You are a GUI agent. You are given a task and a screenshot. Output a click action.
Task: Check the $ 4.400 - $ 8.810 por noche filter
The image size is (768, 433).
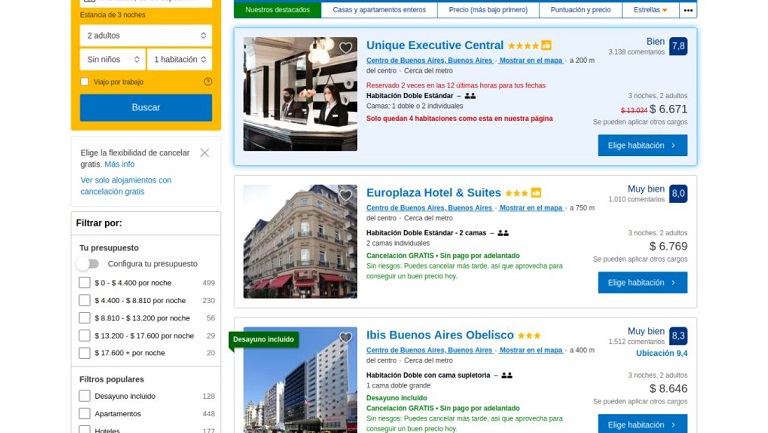tap(85, 300)
